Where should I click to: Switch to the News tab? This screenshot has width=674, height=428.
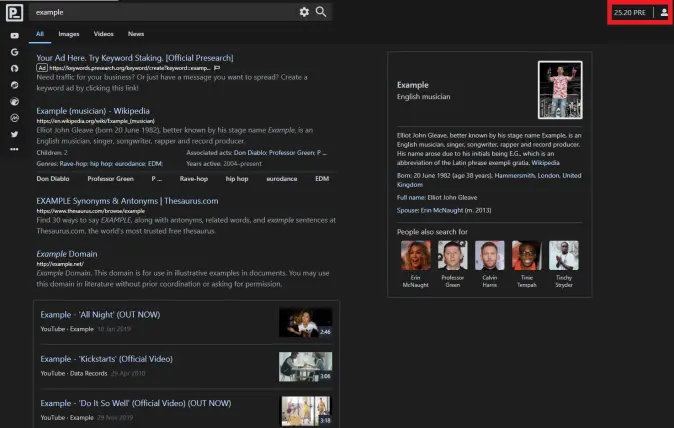pos(136,34)
